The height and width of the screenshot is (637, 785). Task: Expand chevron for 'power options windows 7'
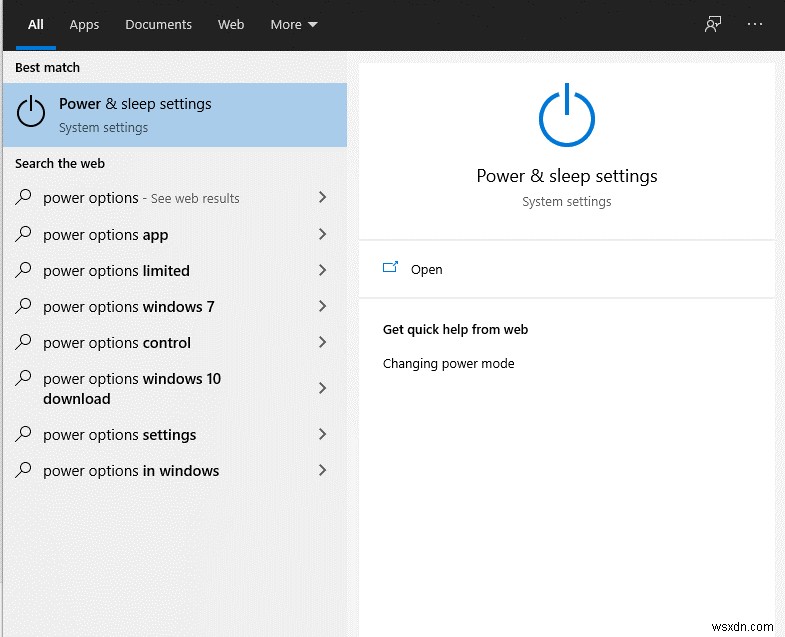pyautogui.click(x=323, y=306)
